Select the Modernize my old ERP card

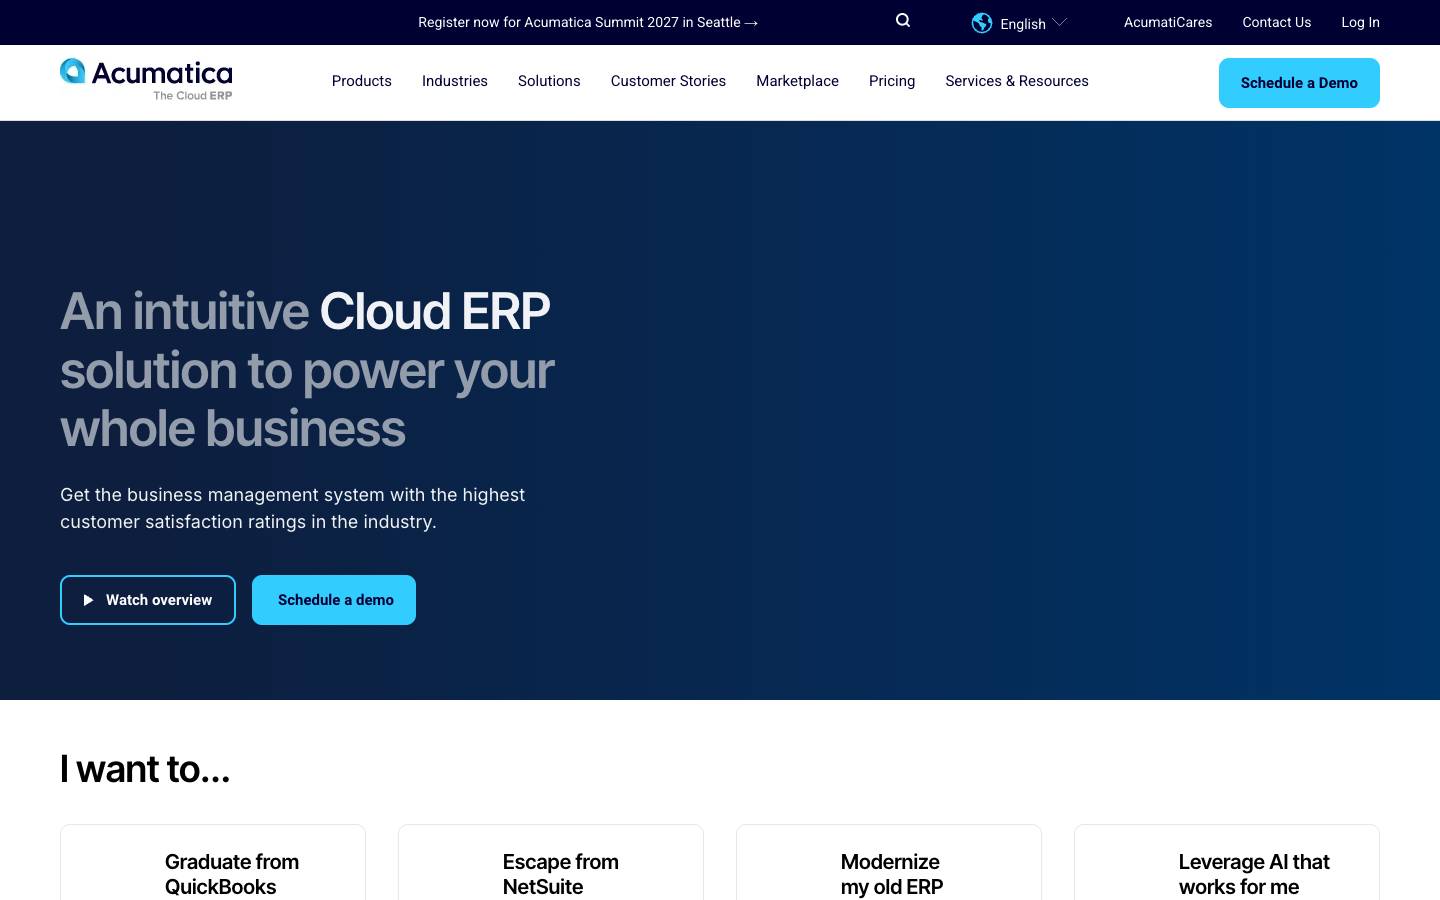click(889, 863)
